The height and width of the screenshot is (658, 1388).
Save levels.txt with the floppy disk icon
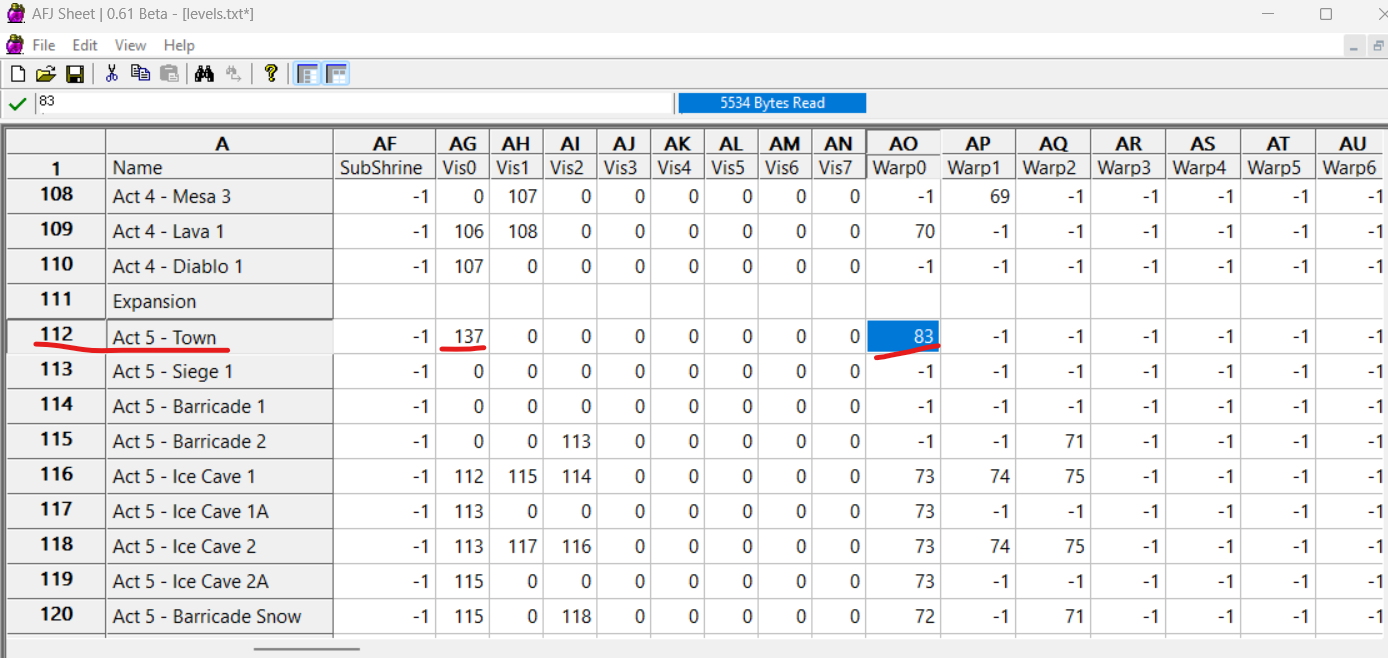[74, 74]
